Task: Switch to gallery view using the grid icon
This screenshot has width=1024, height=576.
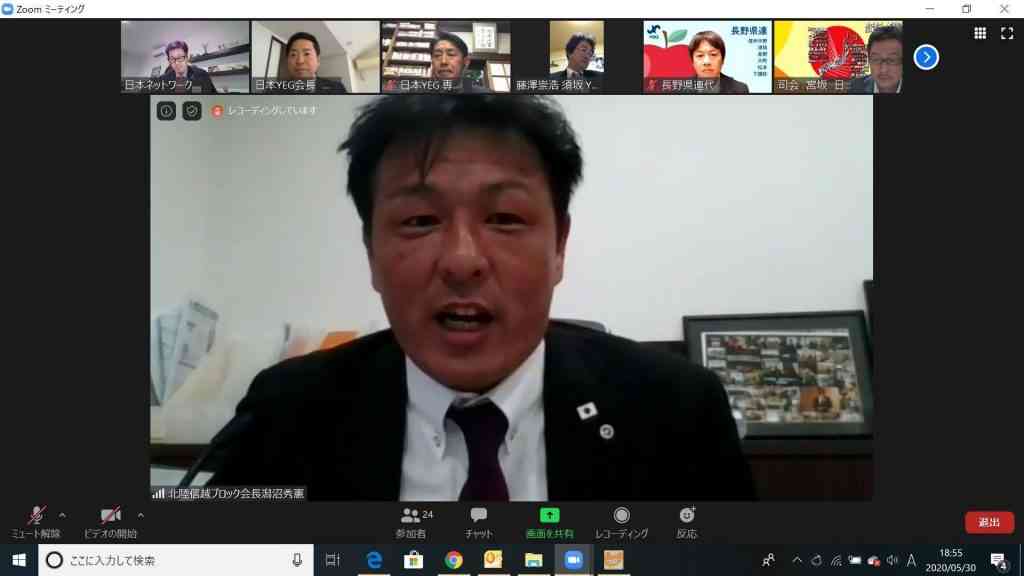Action: (980, 33)
